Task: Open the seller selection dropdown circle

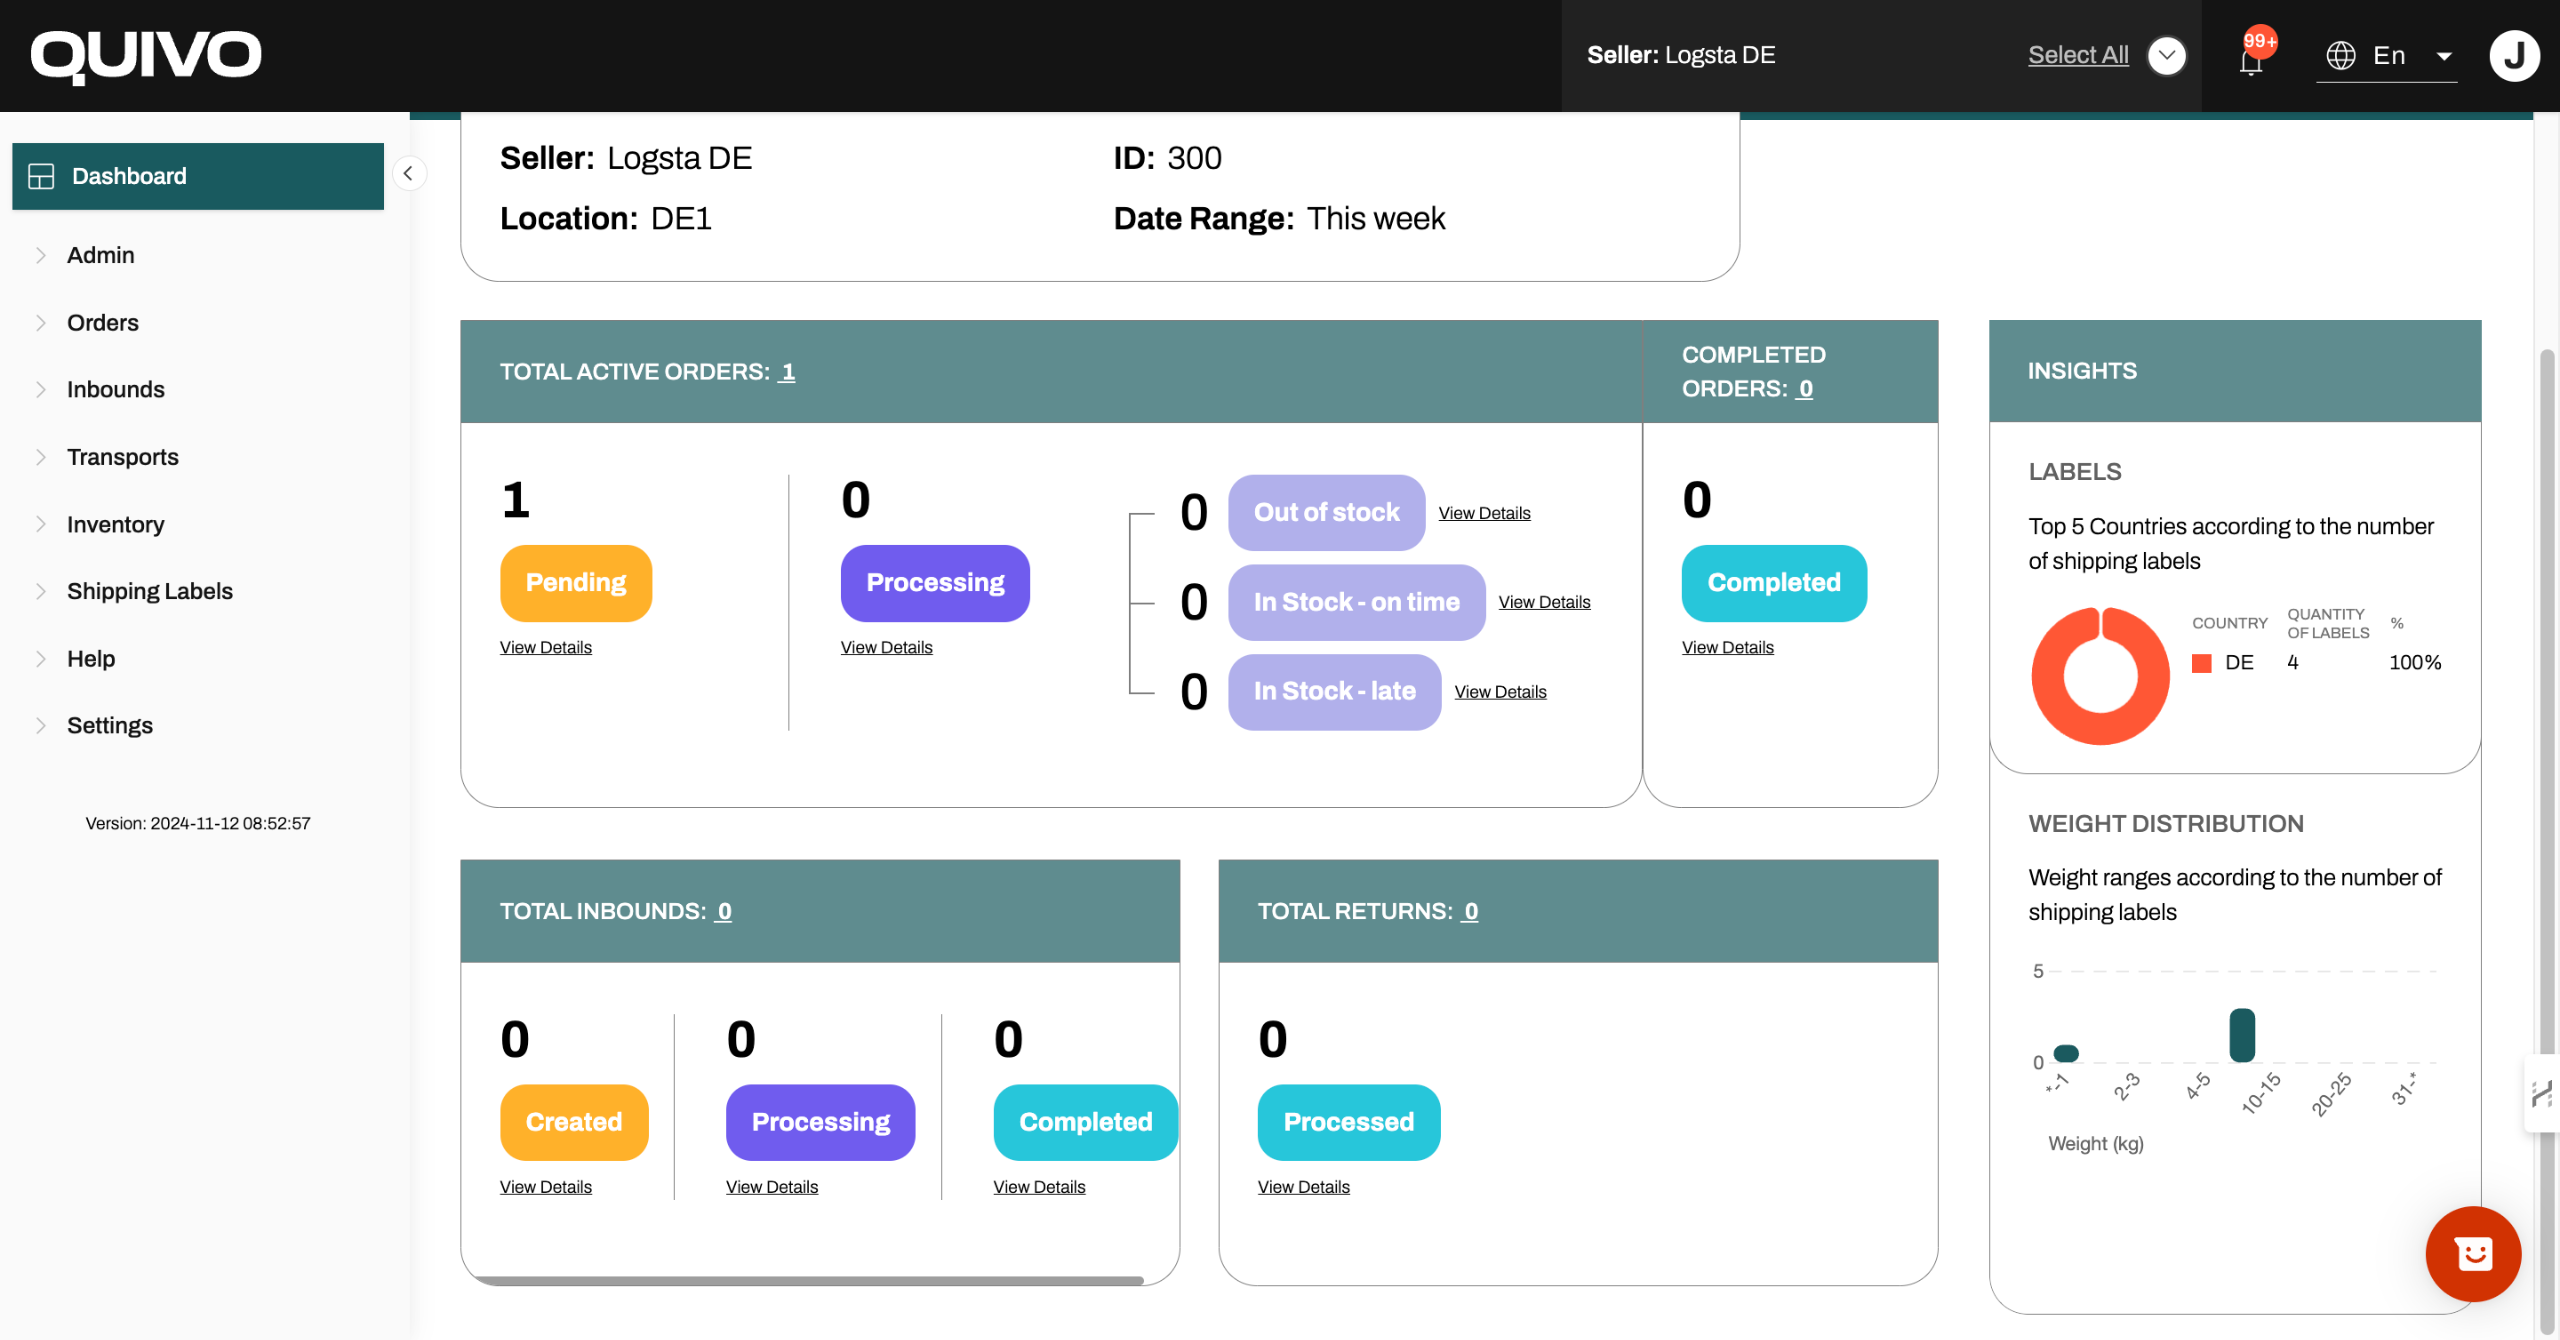Action: [2166, 56]
